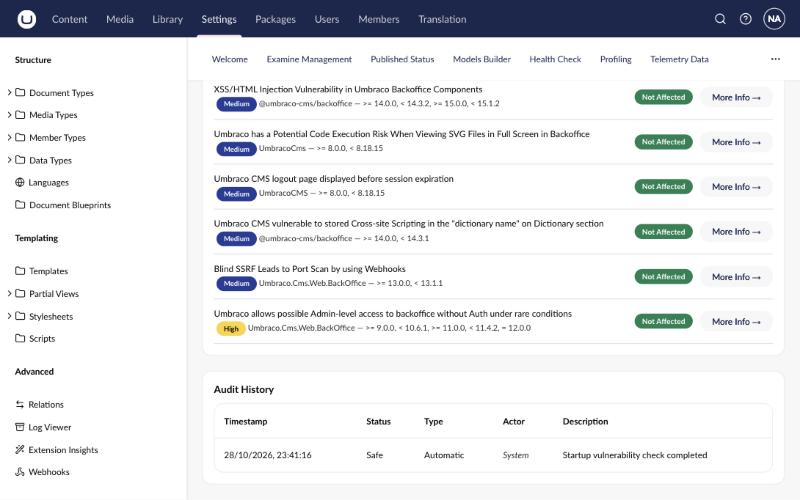Switch to the Examine Management tab

coord(309,59)
